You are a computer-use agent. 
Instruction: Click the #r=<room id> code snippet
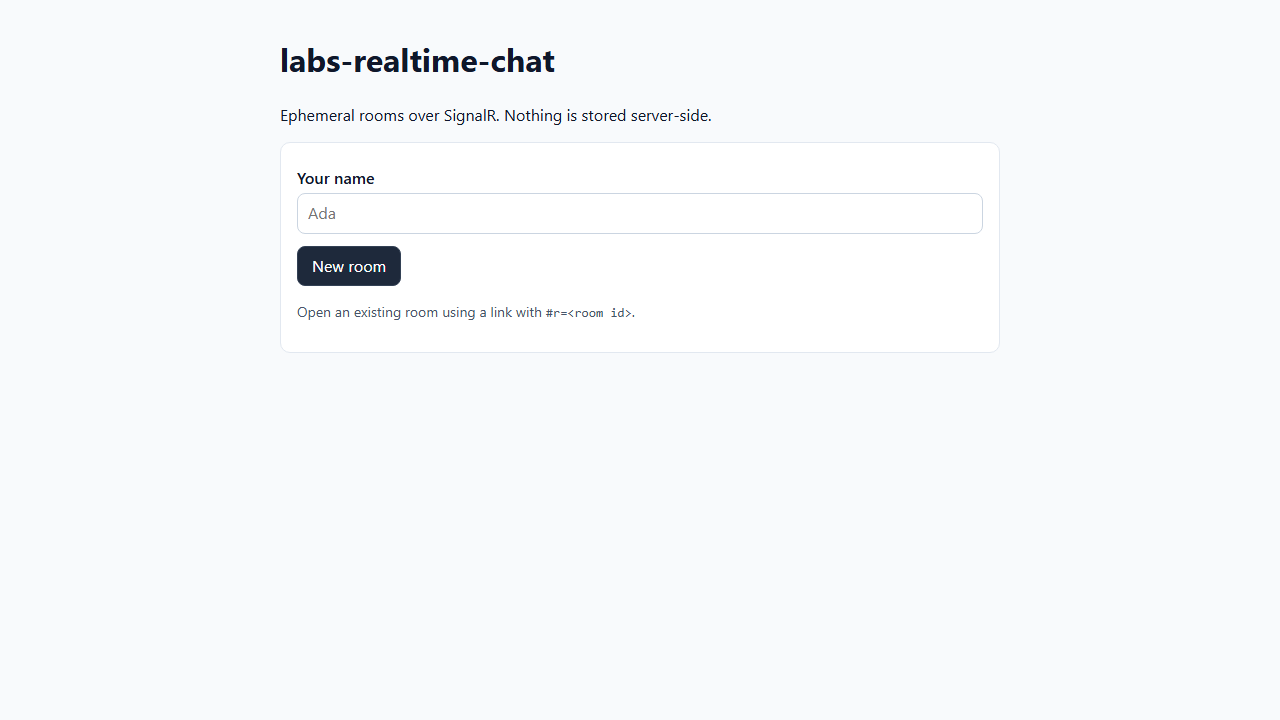pyautogui.click(x=589, y=312)
